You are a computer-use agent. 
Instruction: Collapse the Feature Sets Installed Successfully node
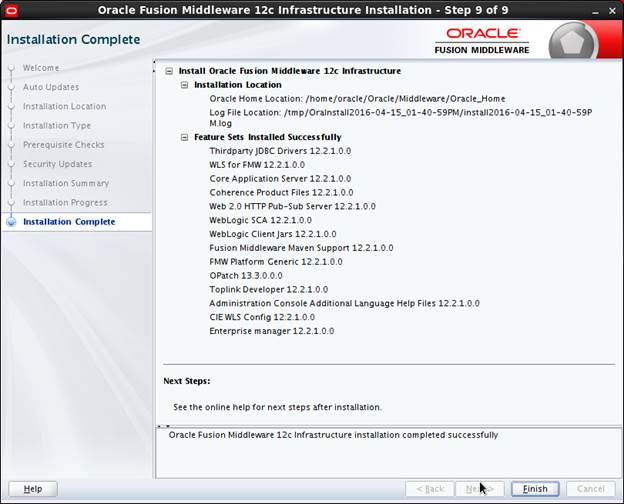click(x=185, y=137)
